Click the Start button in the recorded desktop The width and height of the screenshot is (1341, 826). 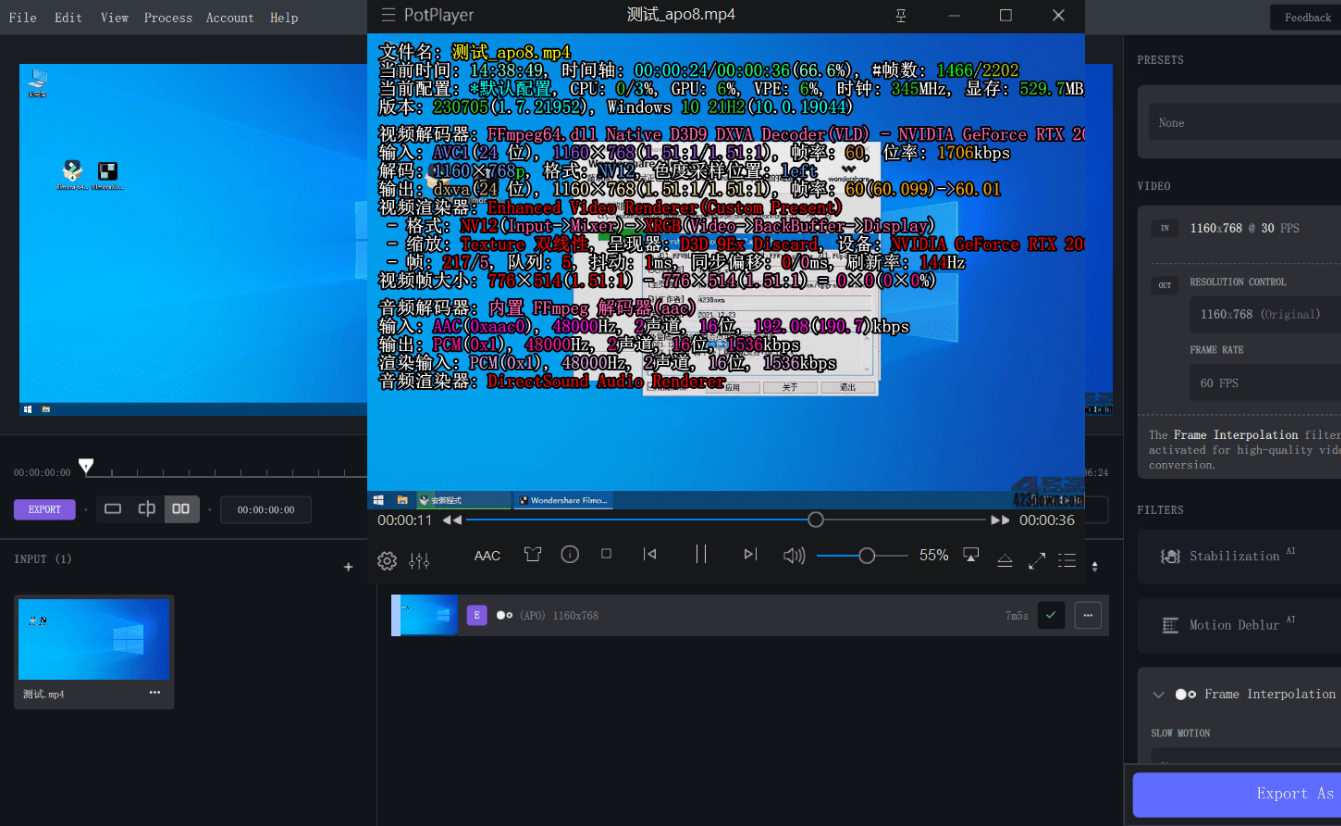point(379,500)
